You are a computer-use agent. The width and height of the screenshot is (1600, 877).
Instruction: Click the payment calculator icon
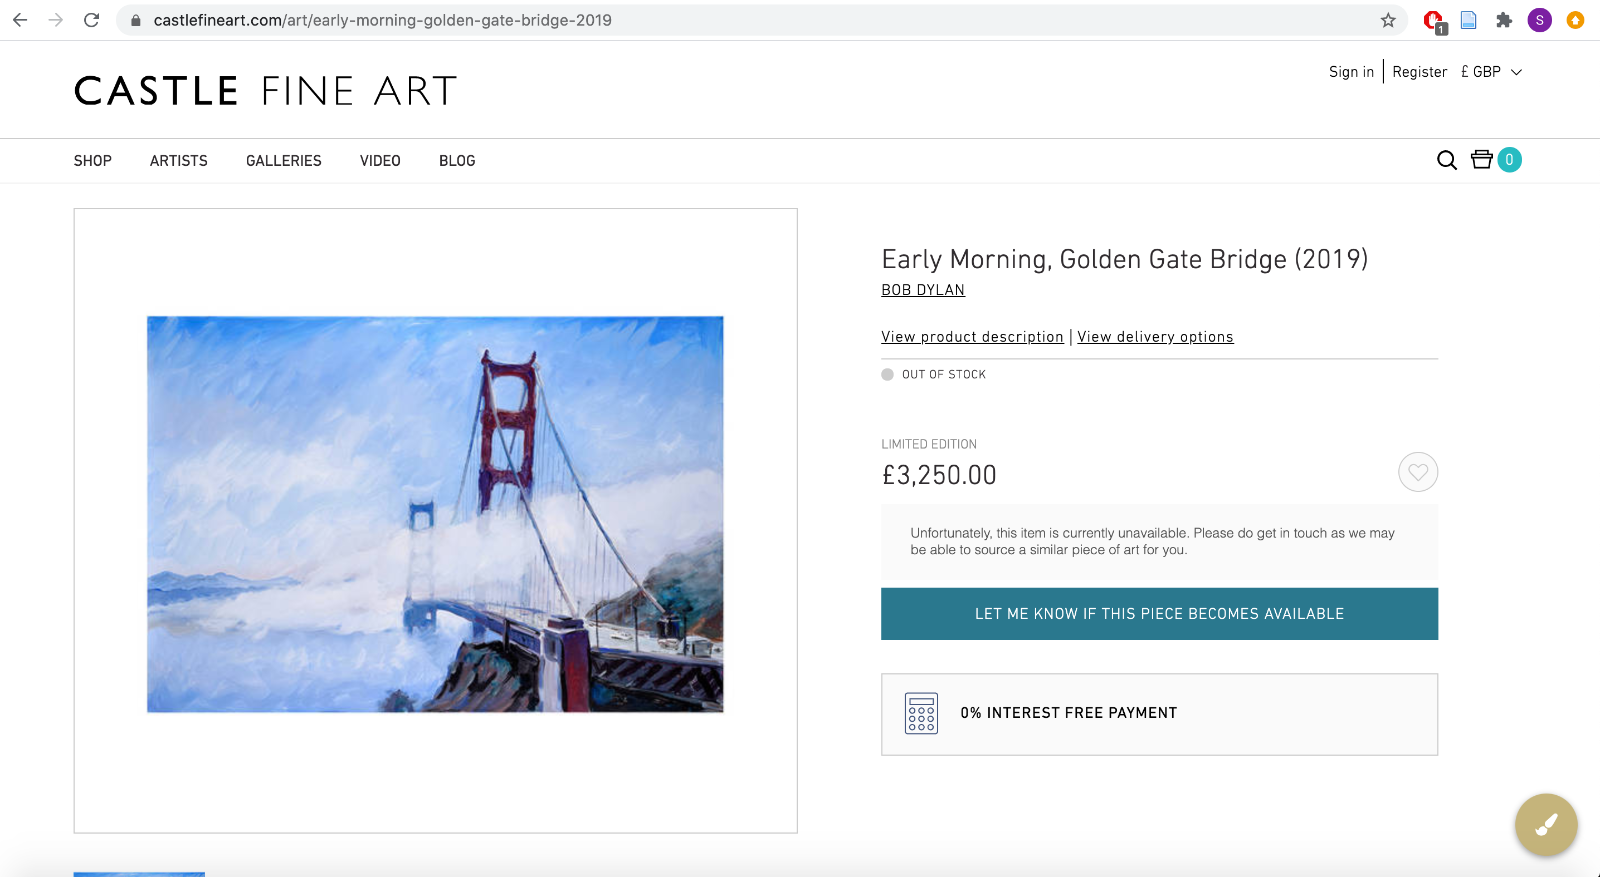[921, 713]
